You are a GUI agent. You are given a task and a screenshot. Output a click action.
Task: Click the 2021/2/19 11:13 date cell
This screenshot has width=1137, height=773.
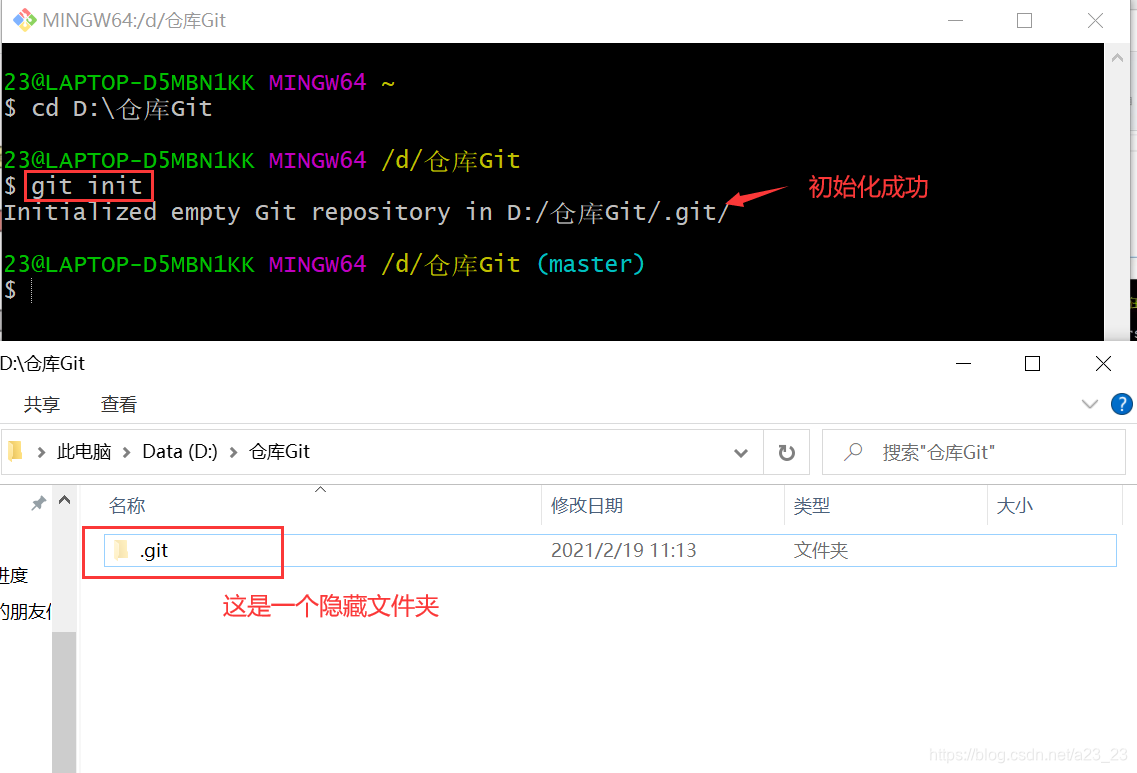coord(624,550)
